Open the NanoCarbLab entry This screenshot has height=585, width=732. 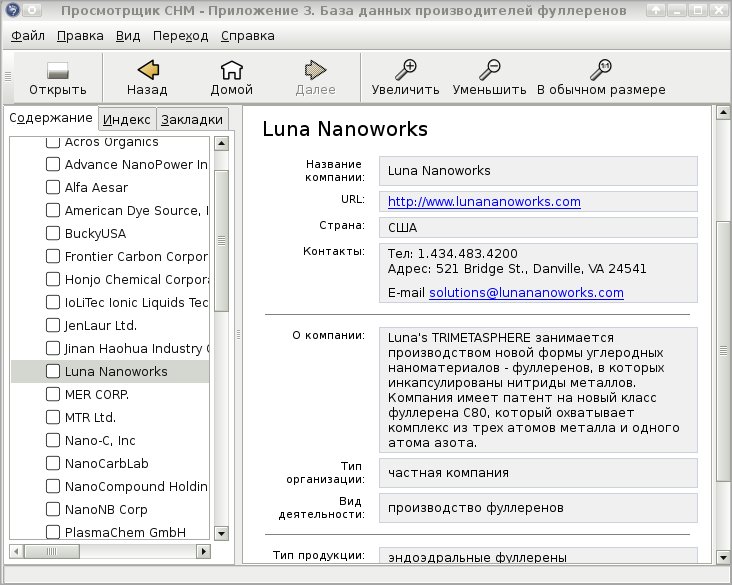106,463
